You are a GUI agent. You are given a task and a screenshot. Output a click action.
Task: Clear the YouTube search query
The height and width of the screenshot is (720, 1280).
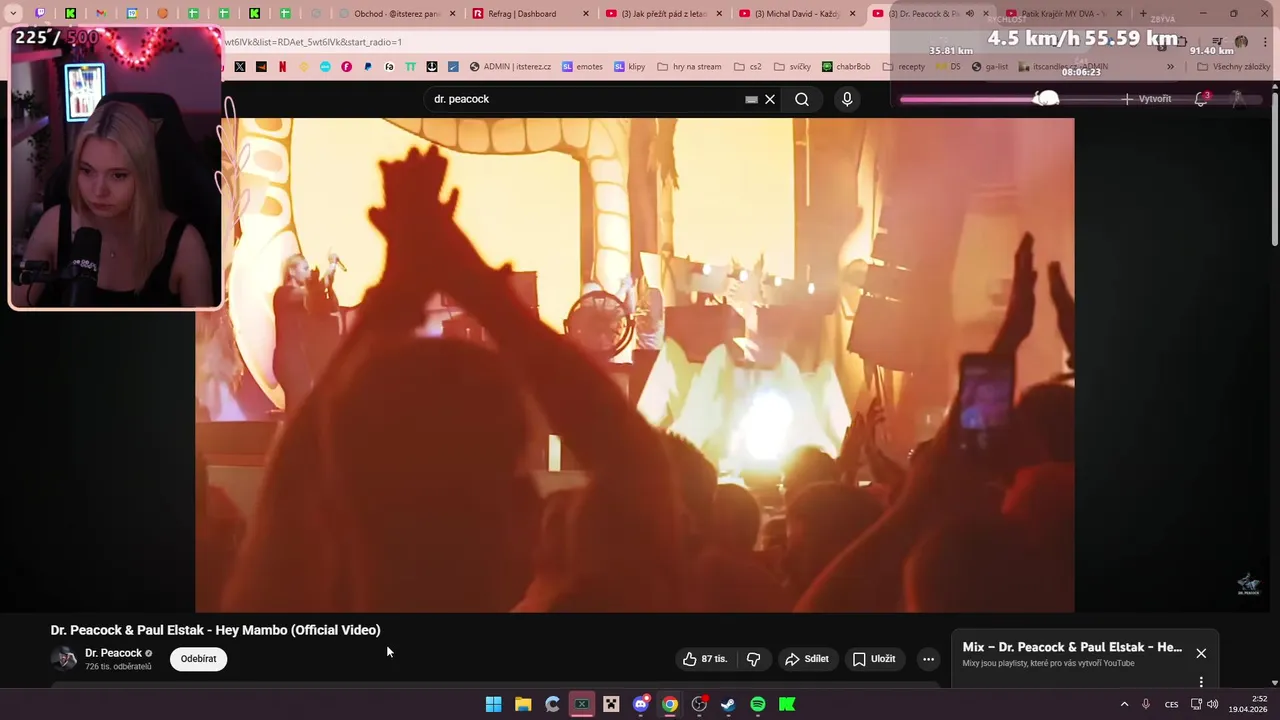pos(770,99)
